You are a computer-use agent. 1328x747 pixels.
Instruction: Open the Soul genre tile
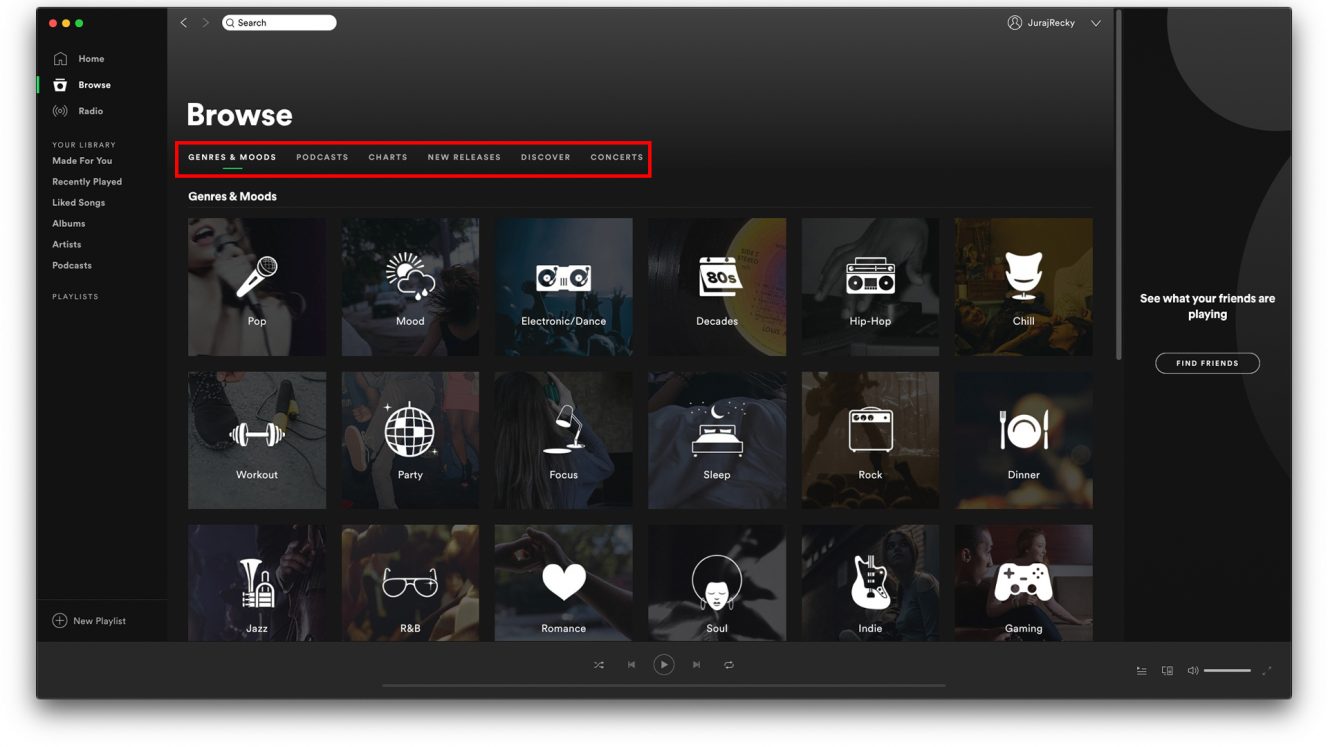717,583
